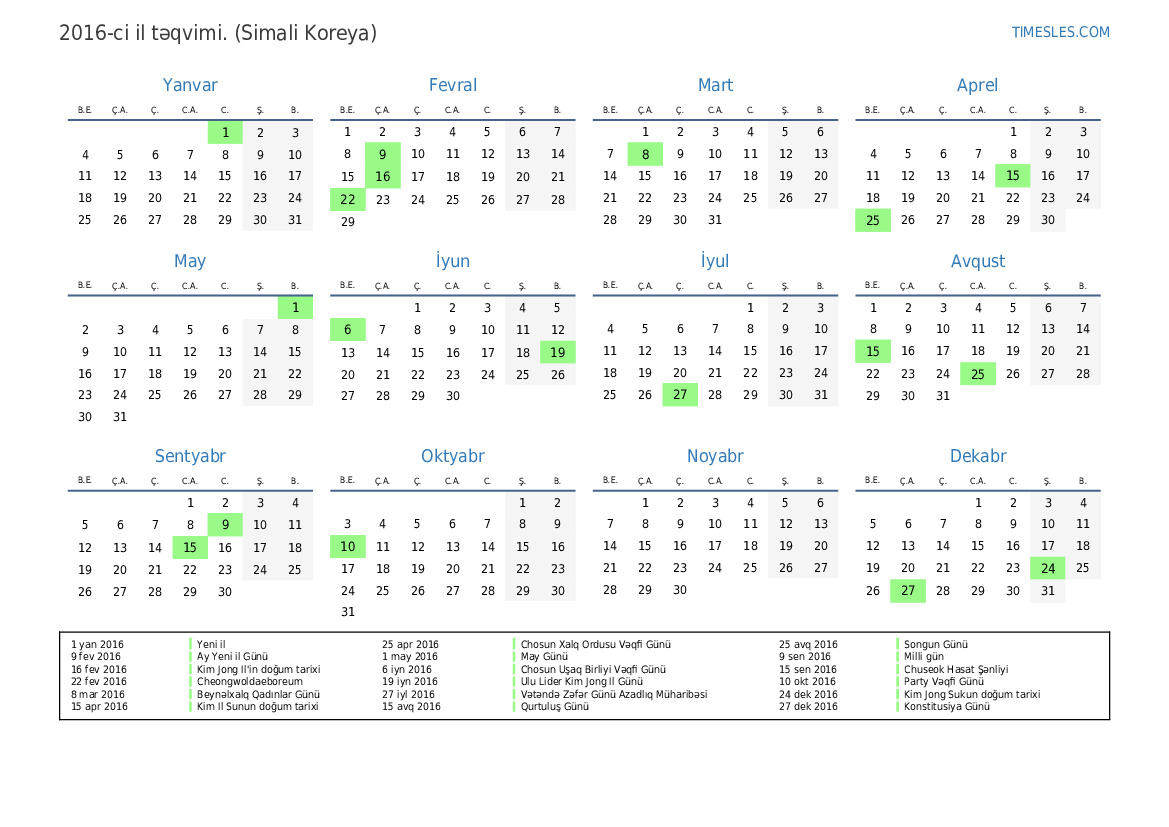
Task: Click the date "10 okt 2016" in legend
Action: pos(807,682)
